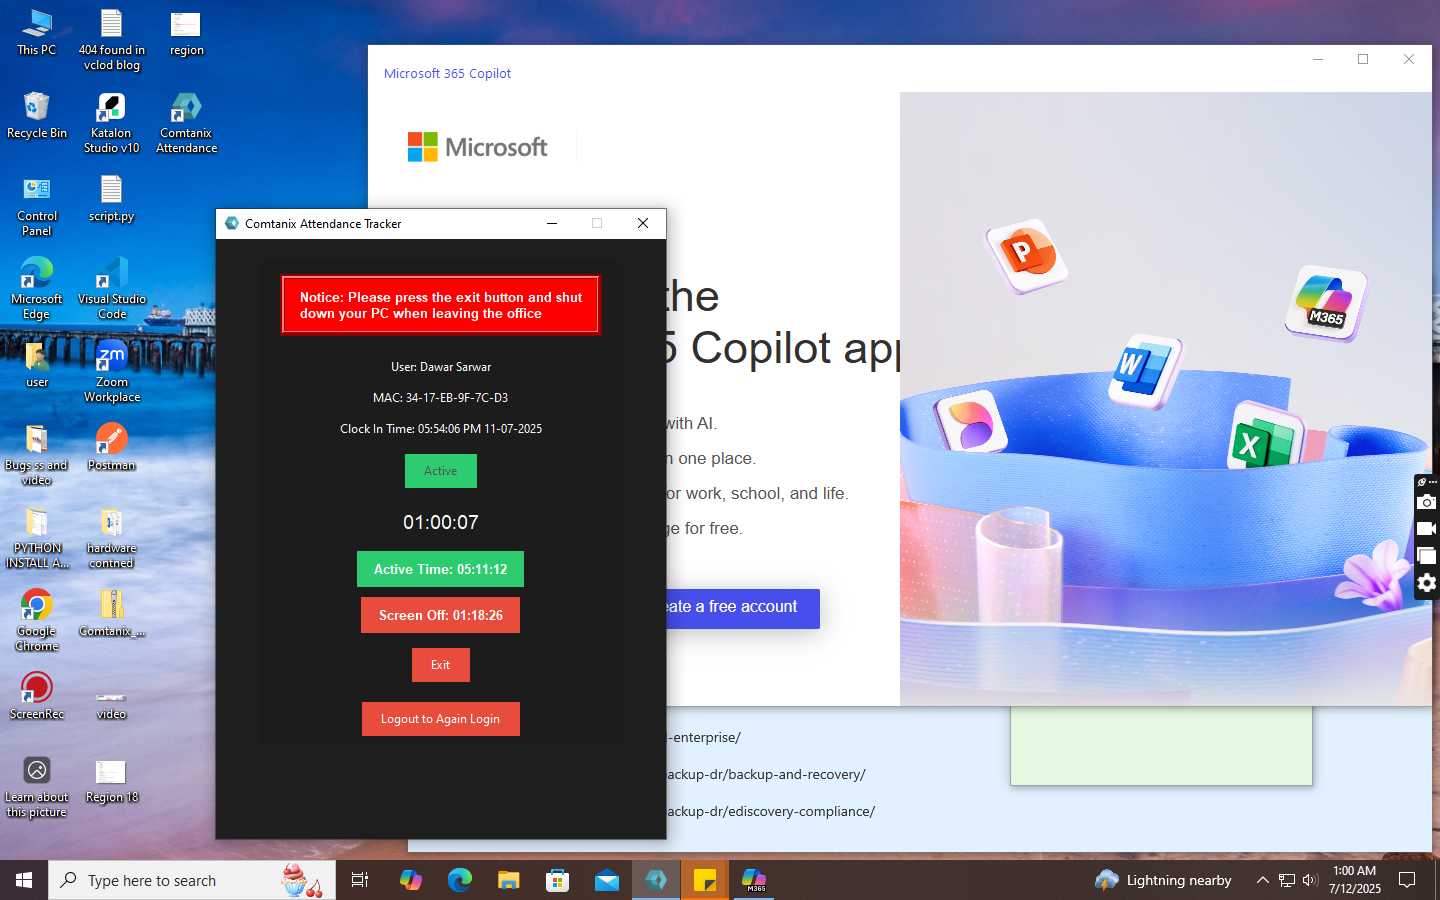Select the user folder on desktop

(37, 364)
